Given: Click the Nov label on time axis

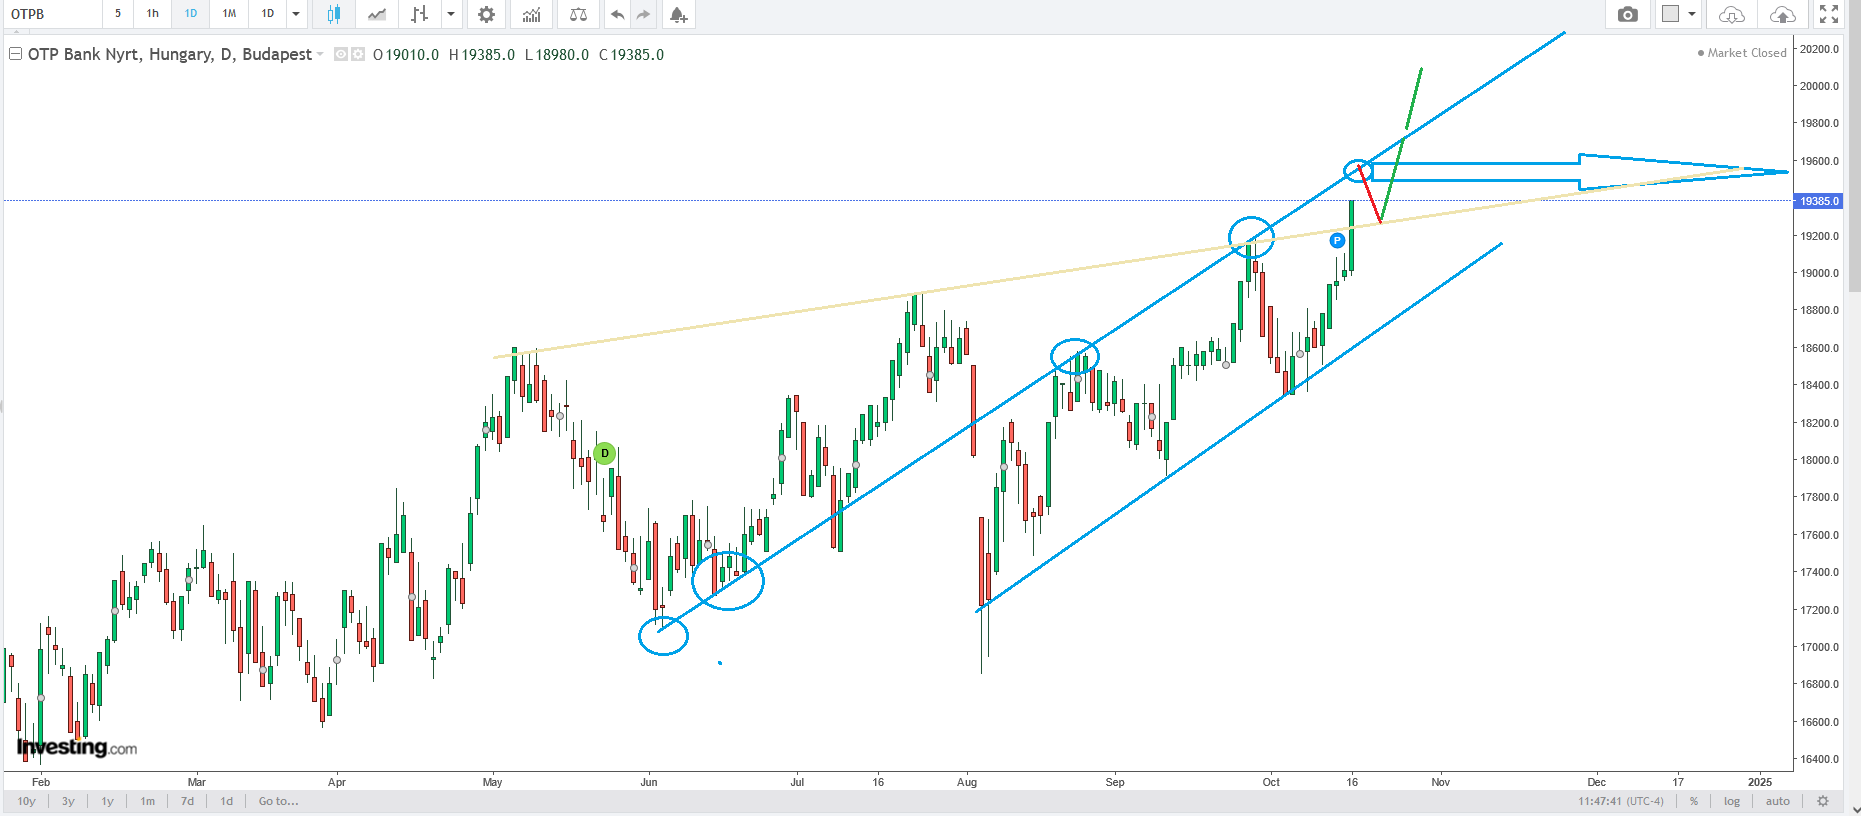Looking at the screenshot, I should [1441, 782].
